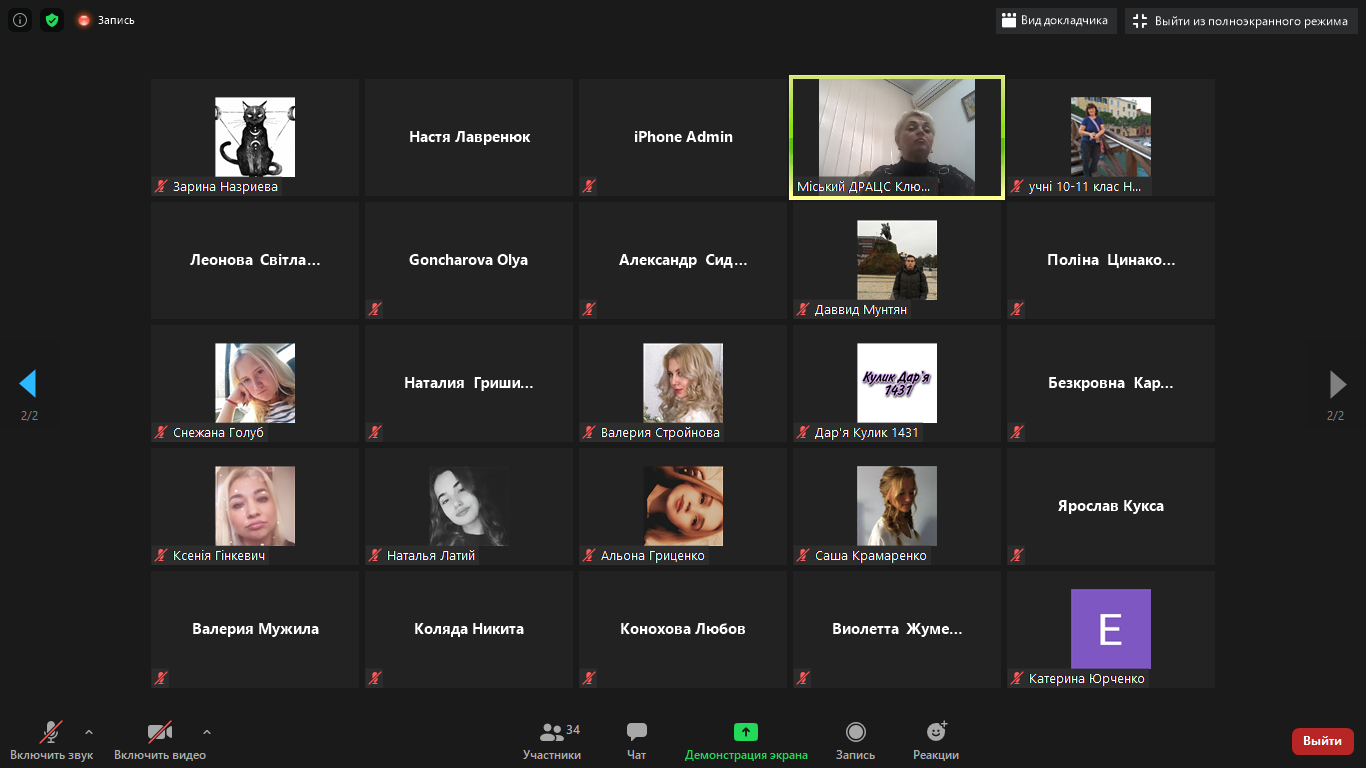The width and height of the screenshot is (1366, 768).
Task: Leave the meeting with Выйти button
Action: (1322, 741)
